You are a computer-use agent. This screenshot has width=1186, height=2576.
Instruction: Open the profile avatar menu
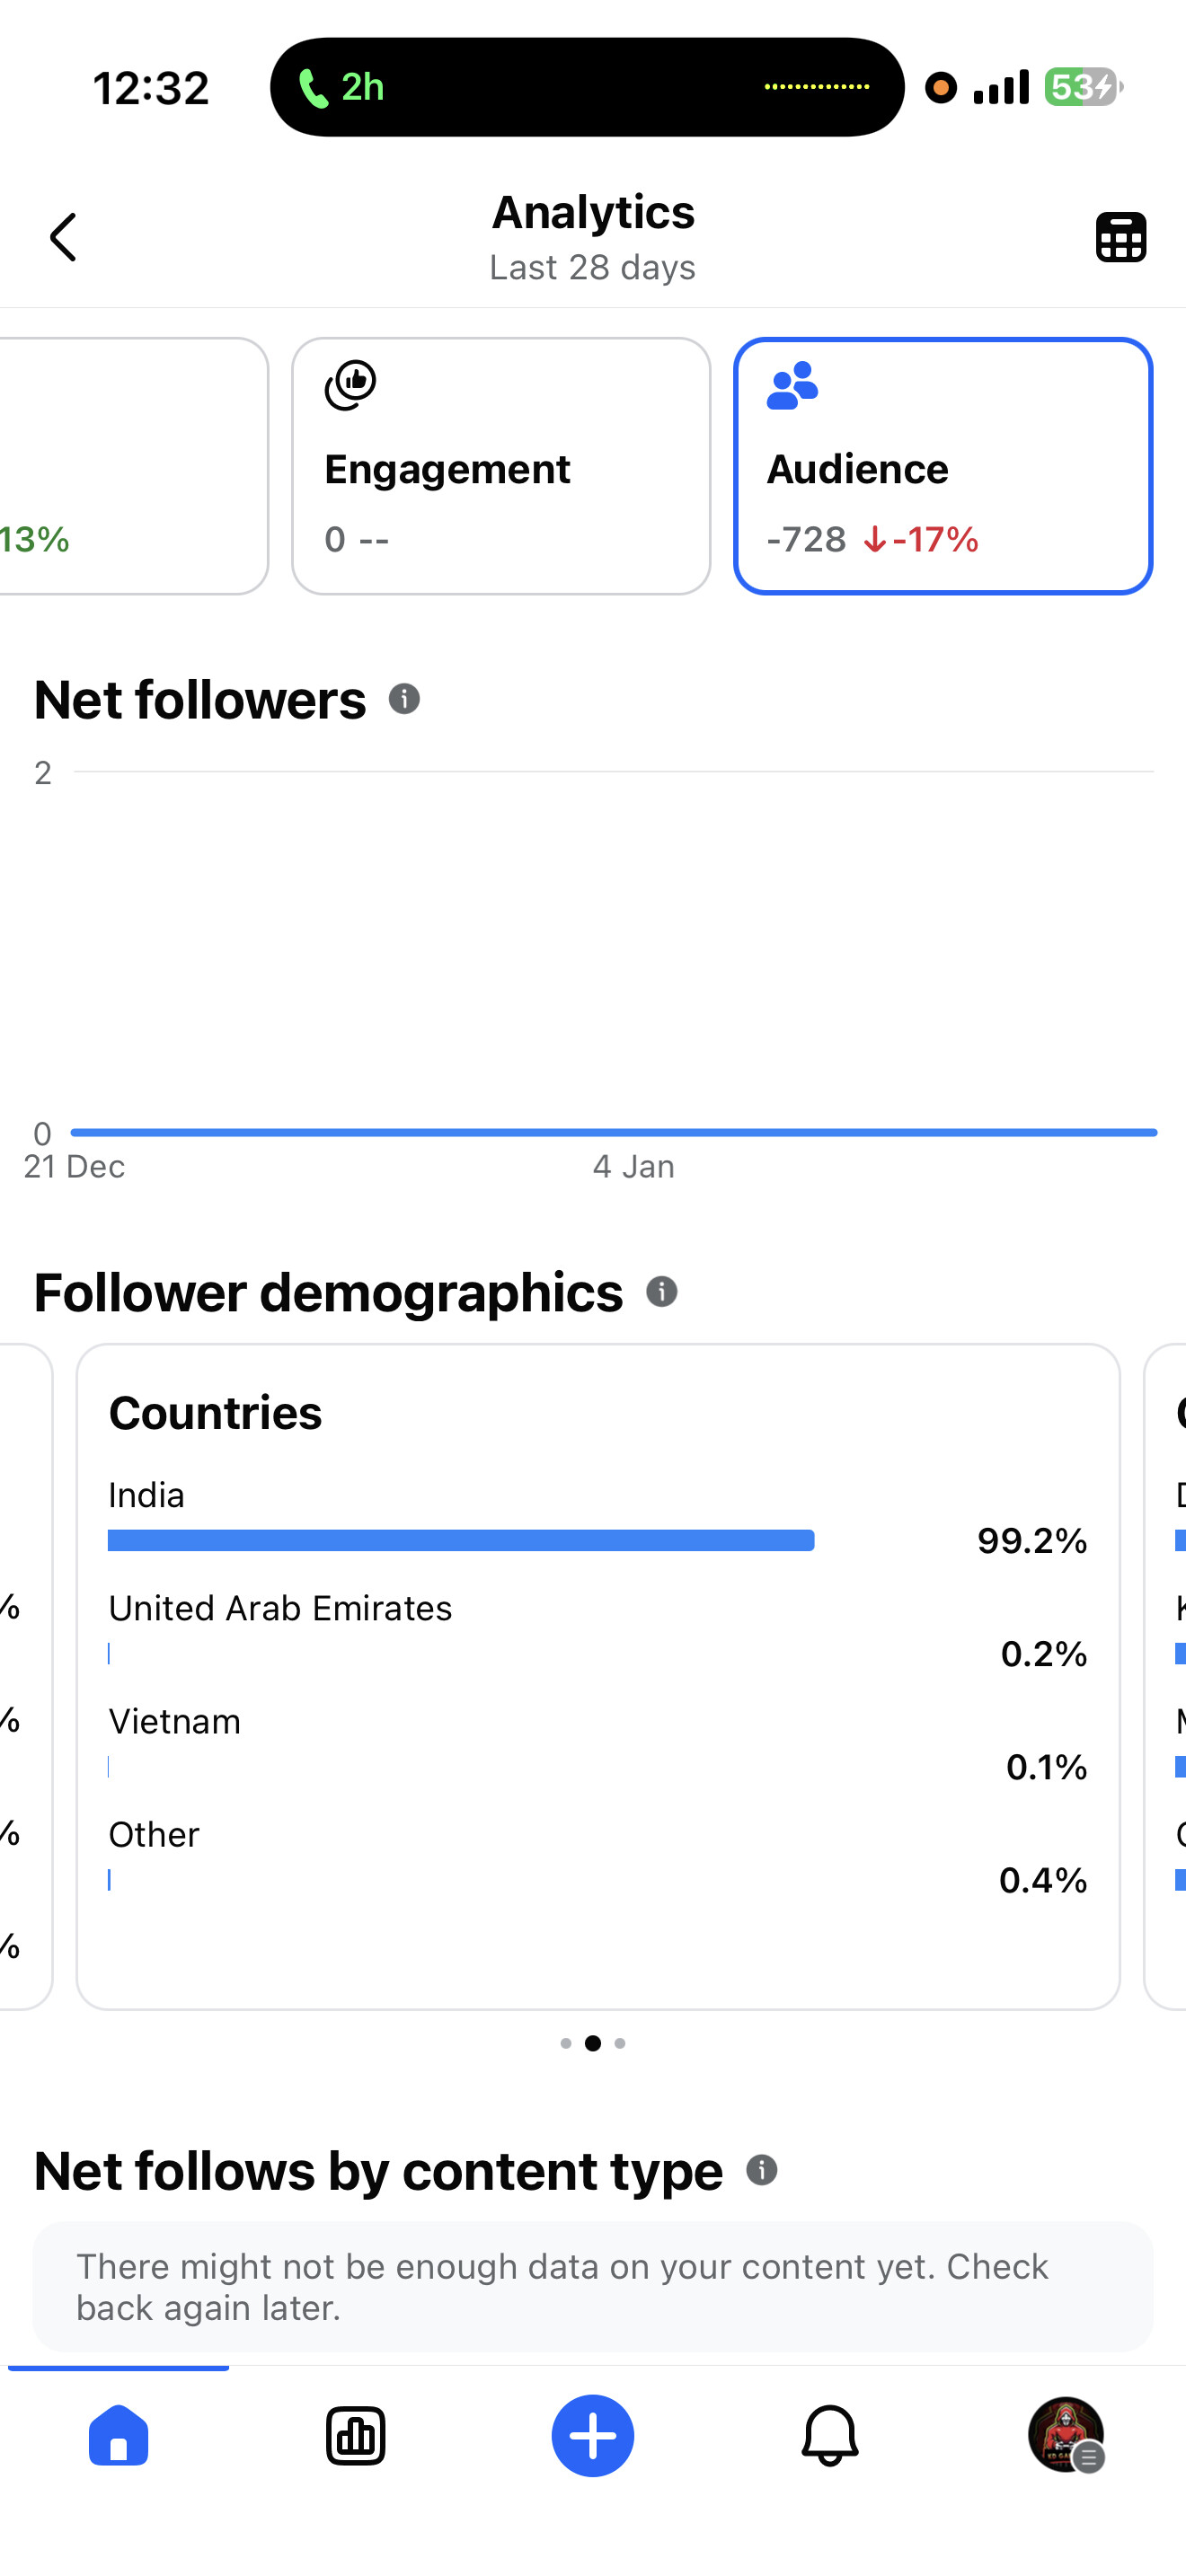(1066, 2435)
